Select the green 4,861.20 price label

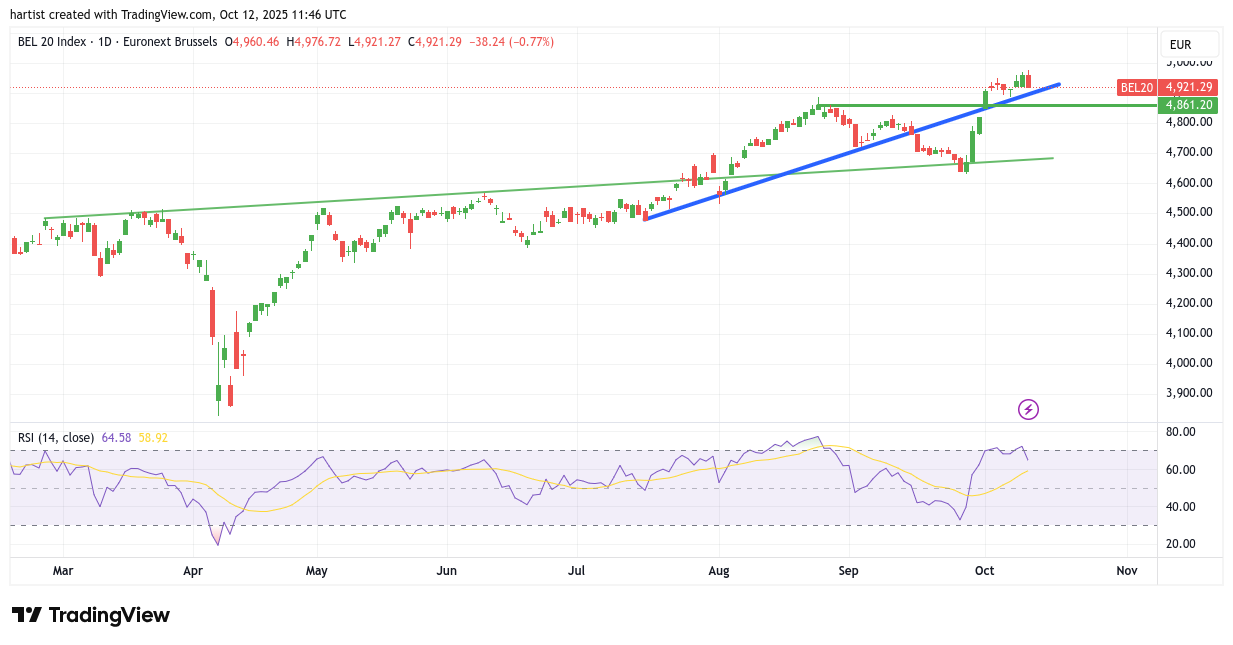(1187, 105)
